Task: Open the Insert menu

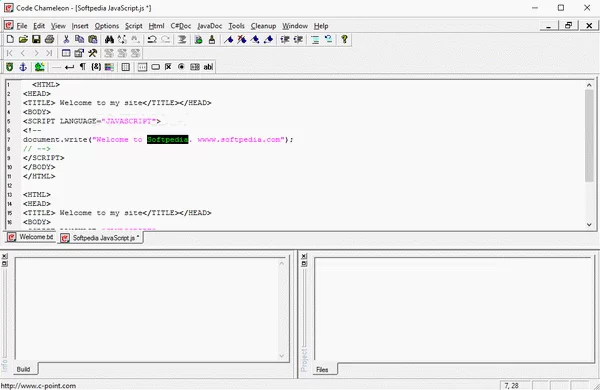Action: click(80, 26)
